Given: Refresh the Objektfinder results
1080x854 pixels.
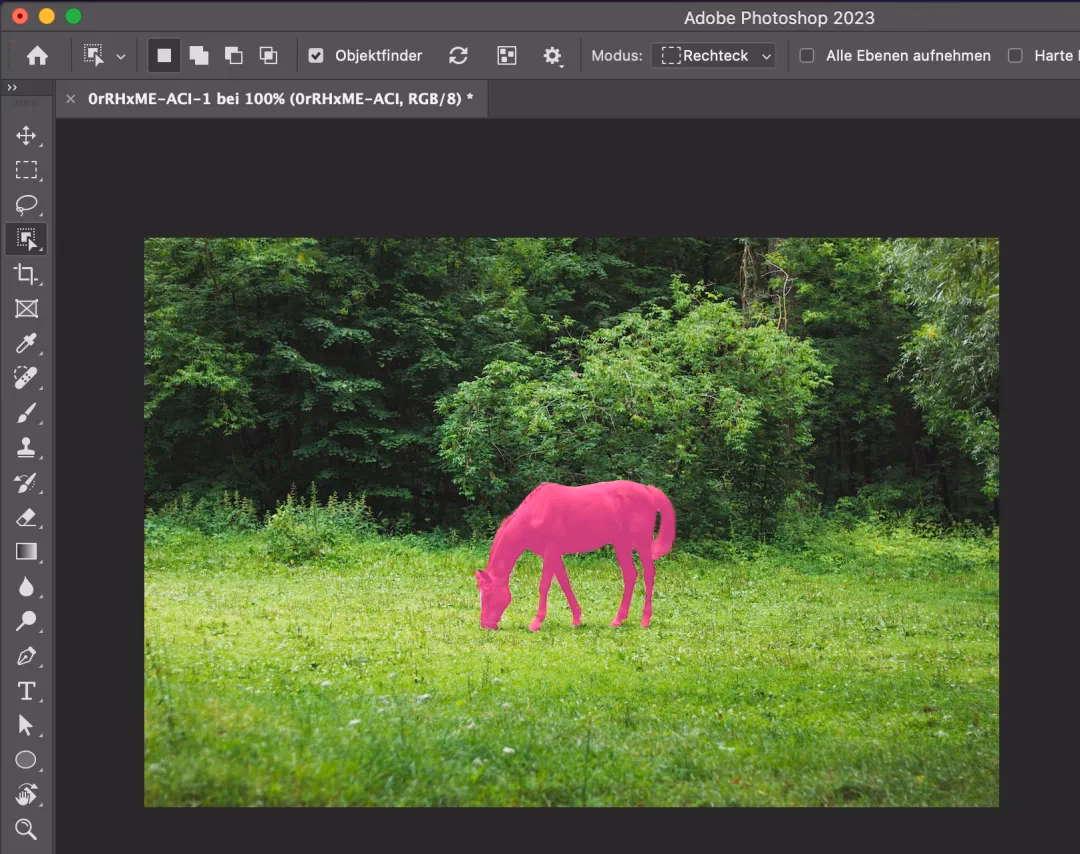Looking at the screenshot, I should tap(458, 56).
